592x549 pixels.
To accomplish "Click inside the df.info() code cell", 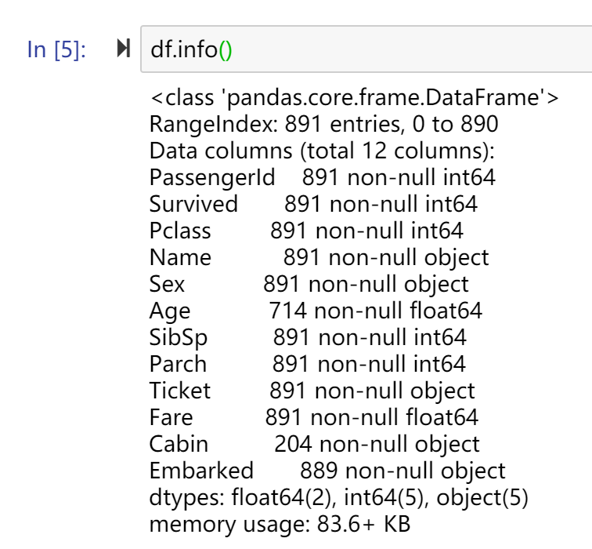I will click(x=366, y=49).
